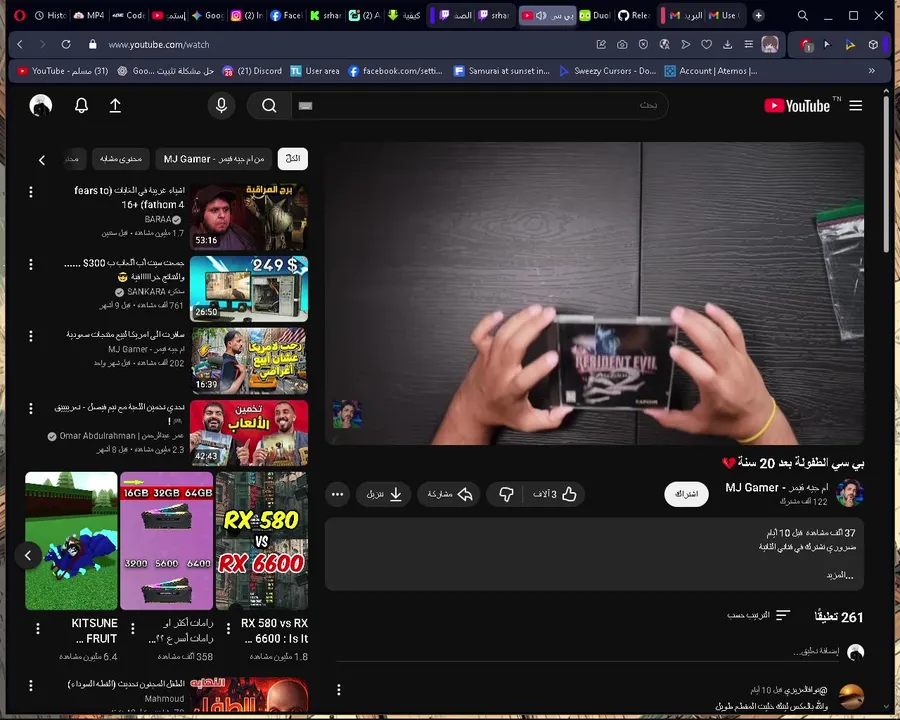The height and width of the screenshot is (720, 900).
Task: Open more actions (three dots) under video
Action: [338, 494]
